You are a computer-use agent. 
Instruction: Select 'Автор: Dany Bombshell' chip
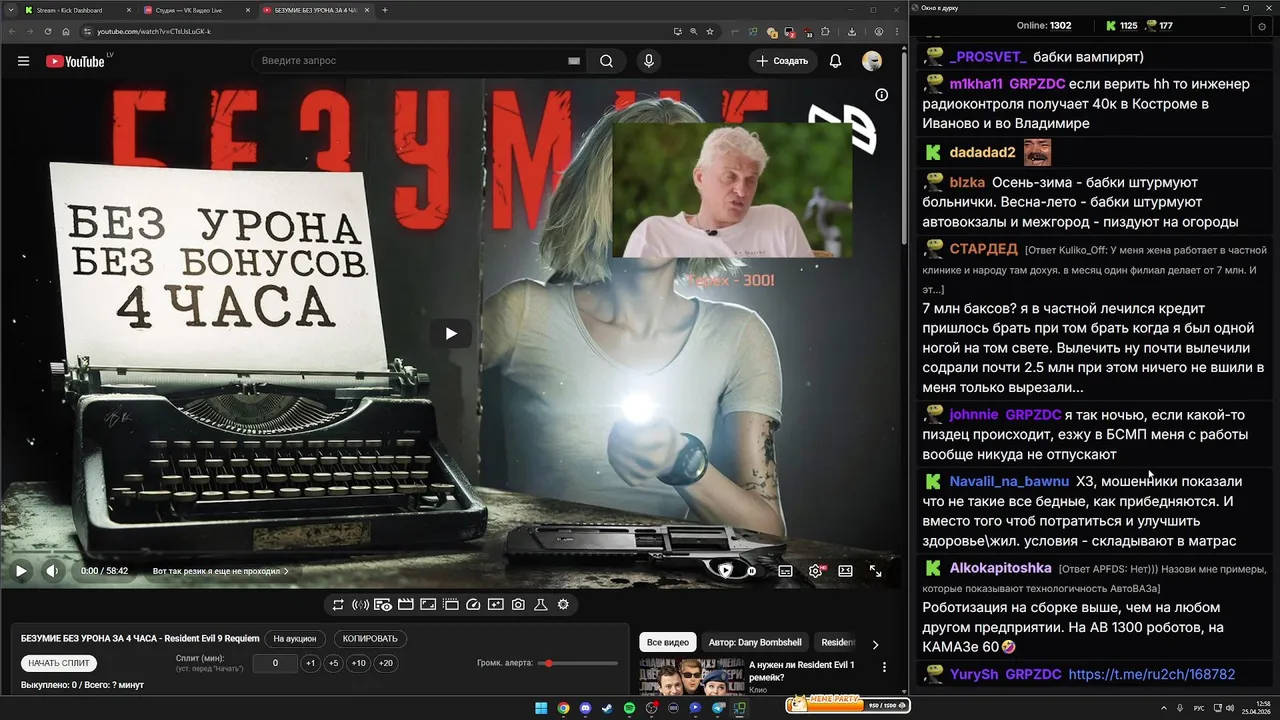tap(755, 642)
